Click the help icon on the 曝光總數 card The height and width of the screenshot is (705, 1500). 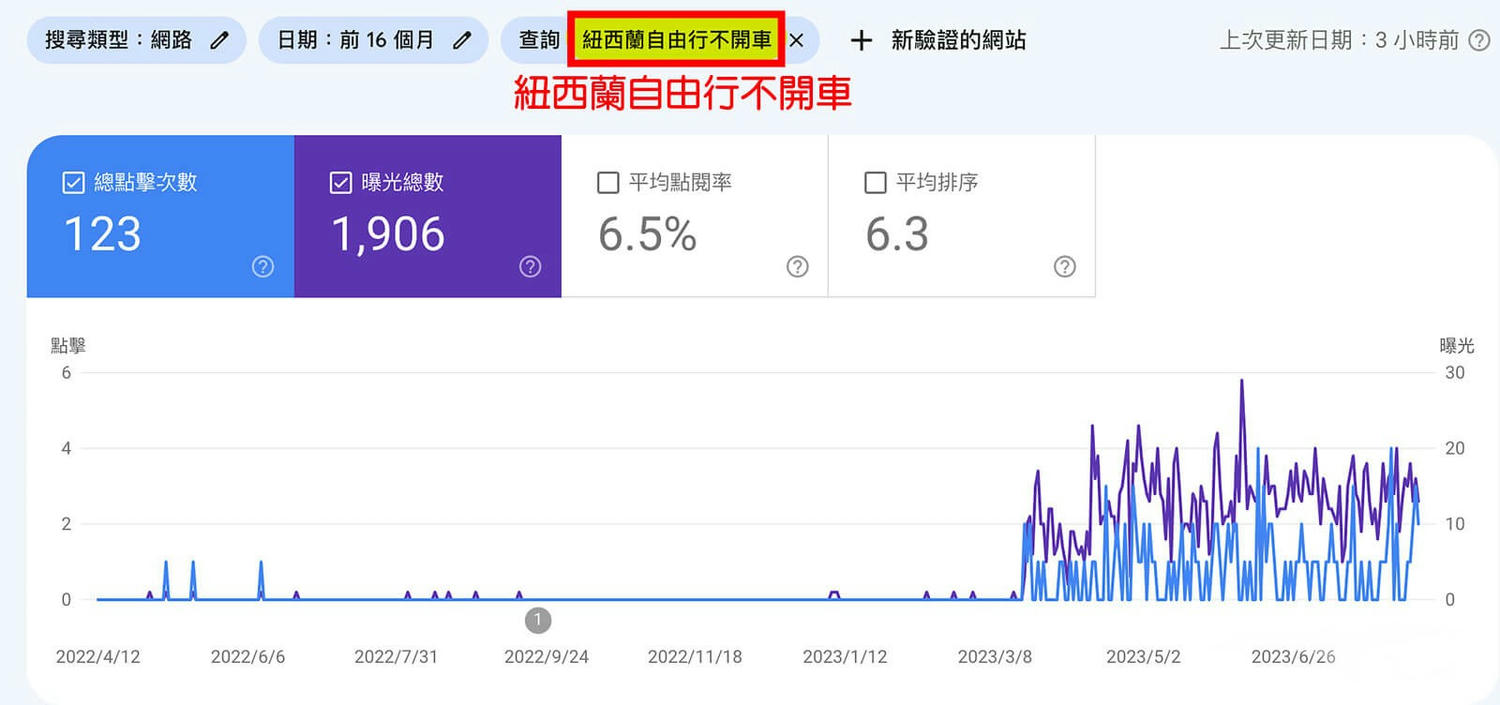click(x=529, y=267)
